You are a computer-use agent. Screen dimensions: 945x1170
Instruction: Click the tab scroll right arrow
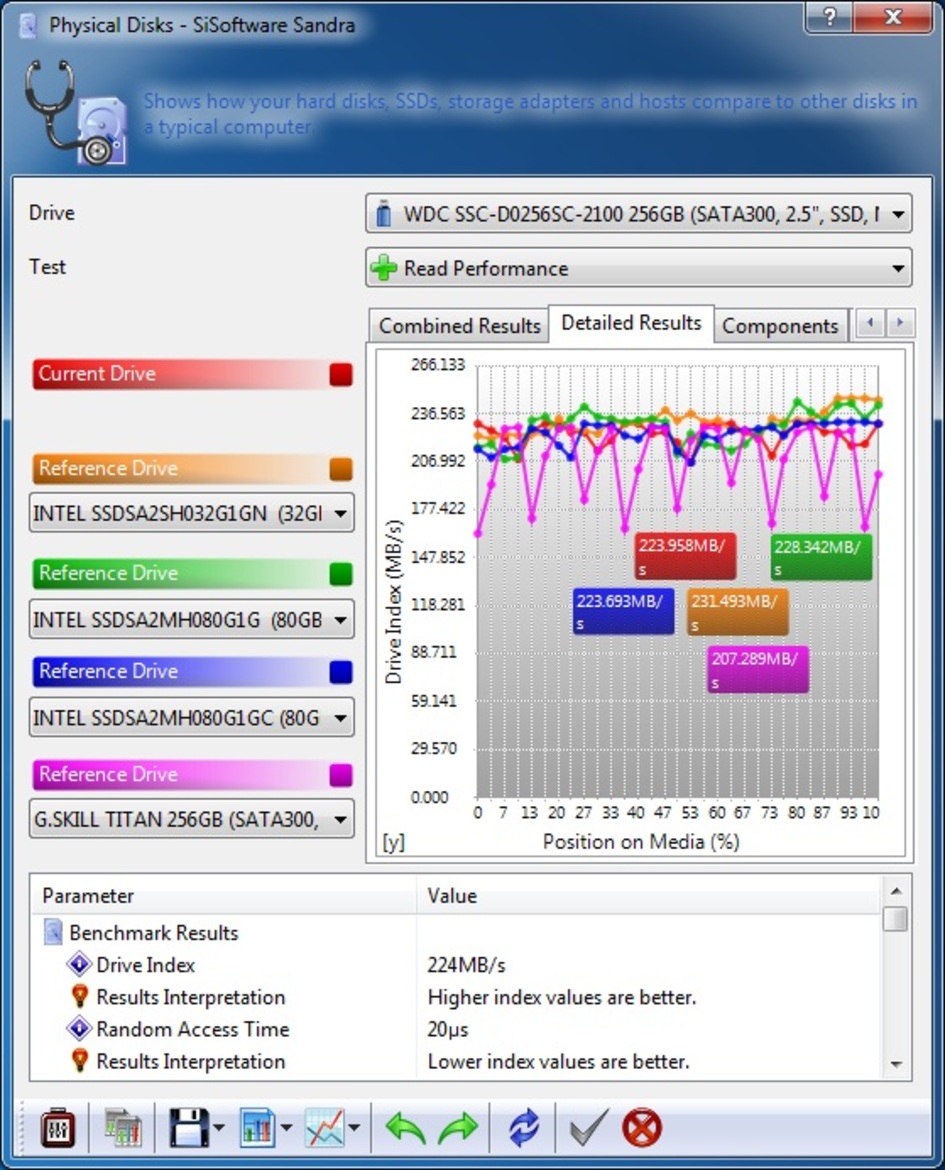[899, 323]
